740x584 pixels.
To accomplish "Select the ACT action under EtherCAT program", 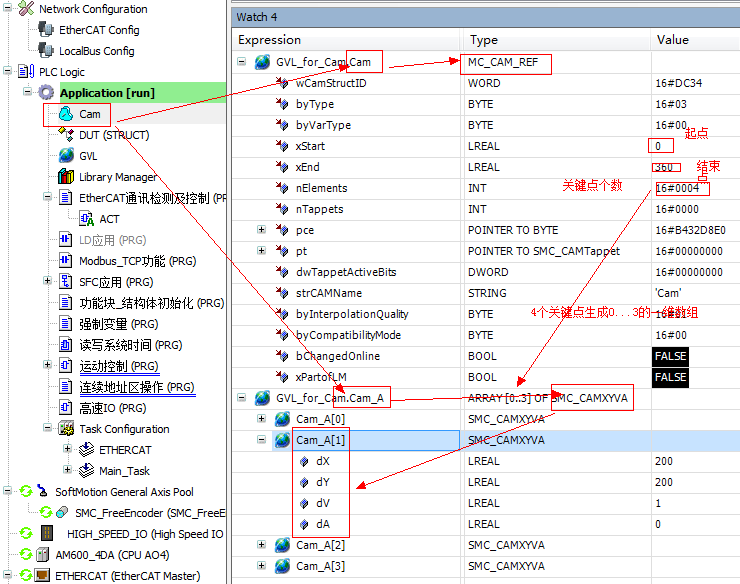I will [109, 219].
